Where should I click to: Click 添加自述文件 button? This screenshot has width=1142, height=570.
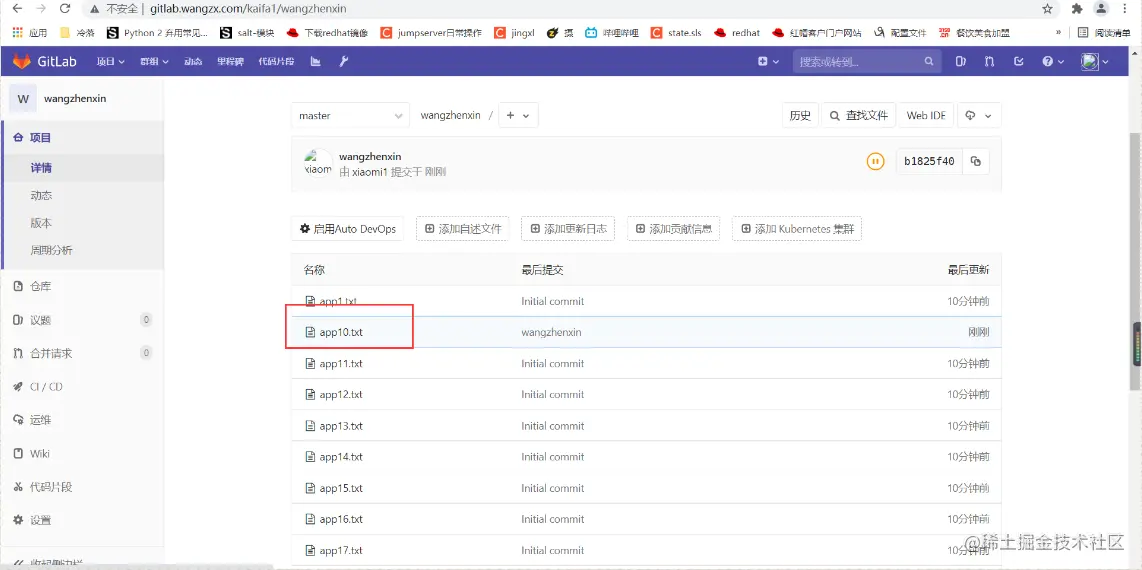coord(463,229)
